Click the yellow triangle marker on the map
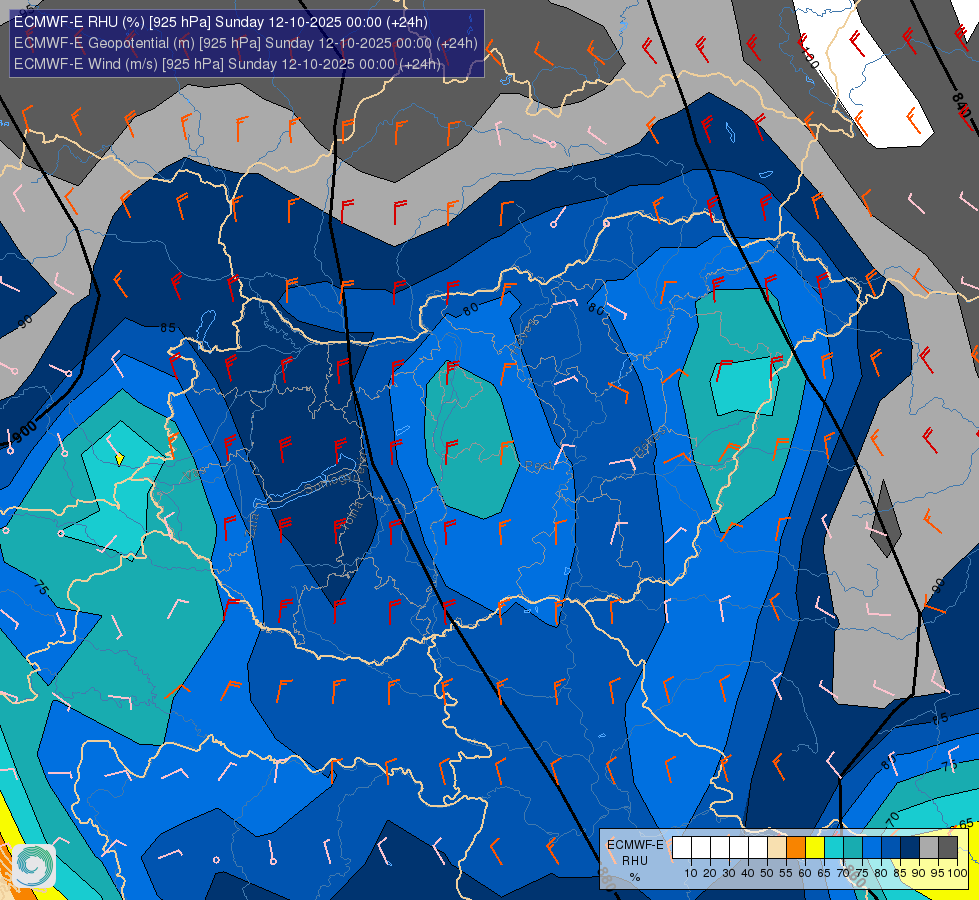979x900 pixels. click(x=120, y=459)
